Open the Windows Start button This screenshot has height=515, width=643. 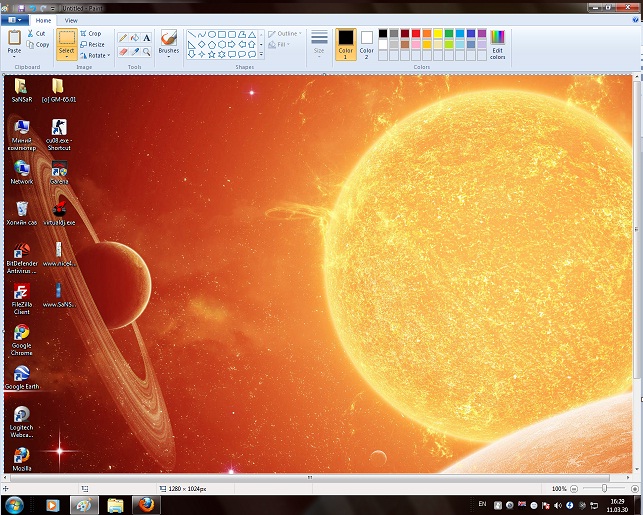(x=14, y=505)
